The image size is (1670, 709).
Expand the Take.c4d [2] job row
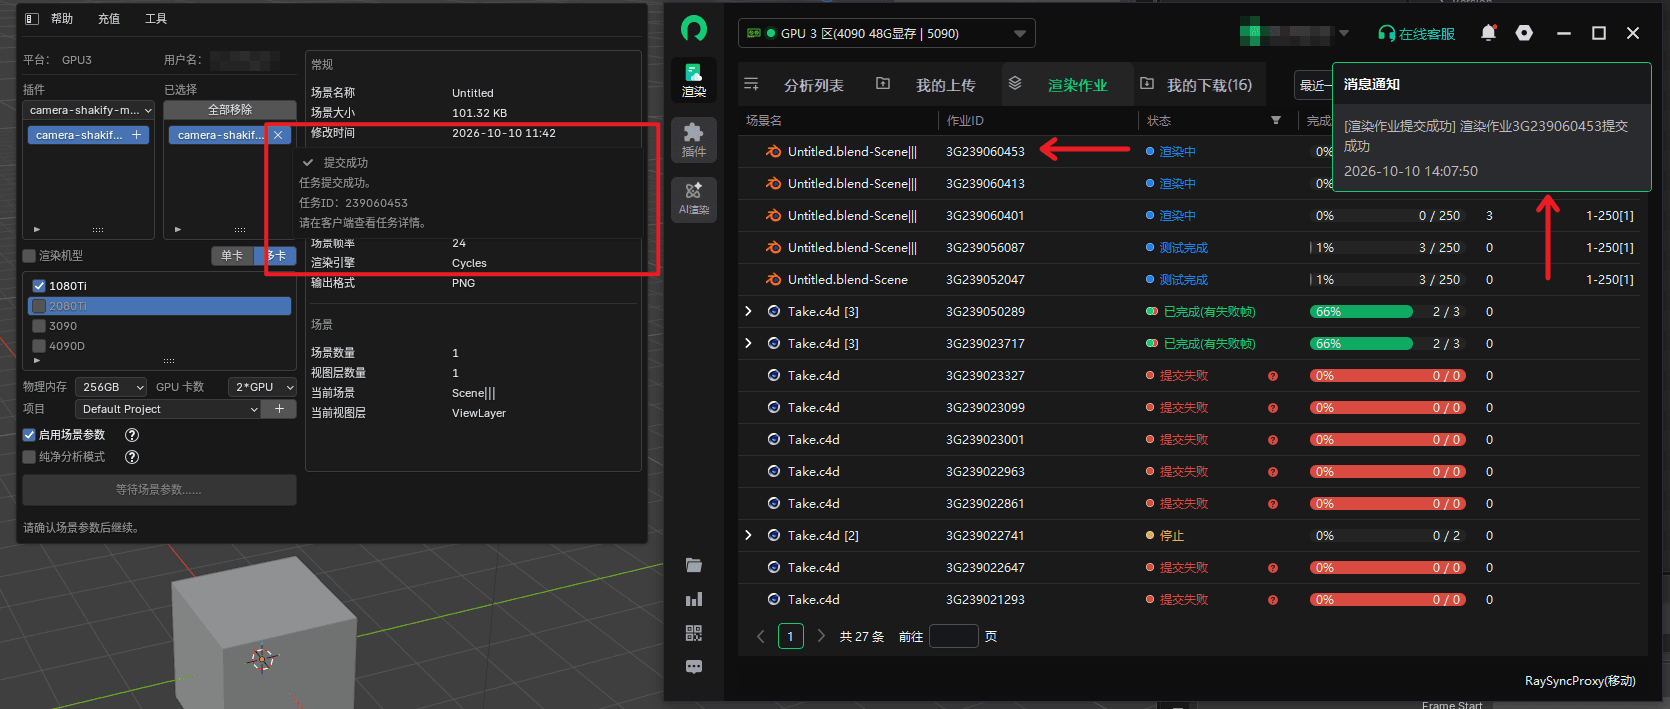[748, 536]
